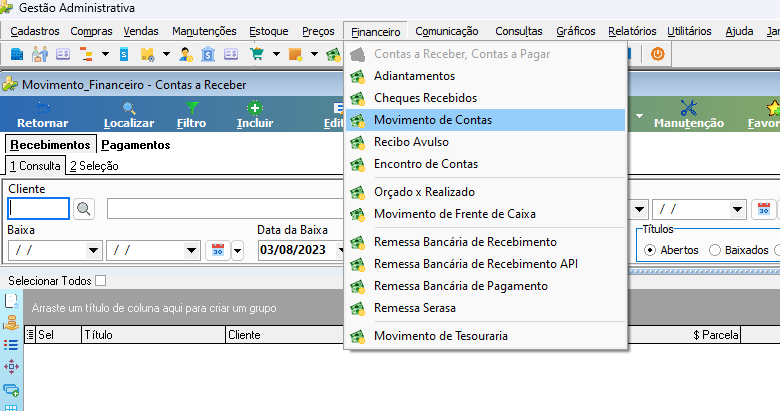Viewport: 780px width, 411px height.
Task: Click the orange hierarchy tree toolbar icon
Action: click(86, 54)
